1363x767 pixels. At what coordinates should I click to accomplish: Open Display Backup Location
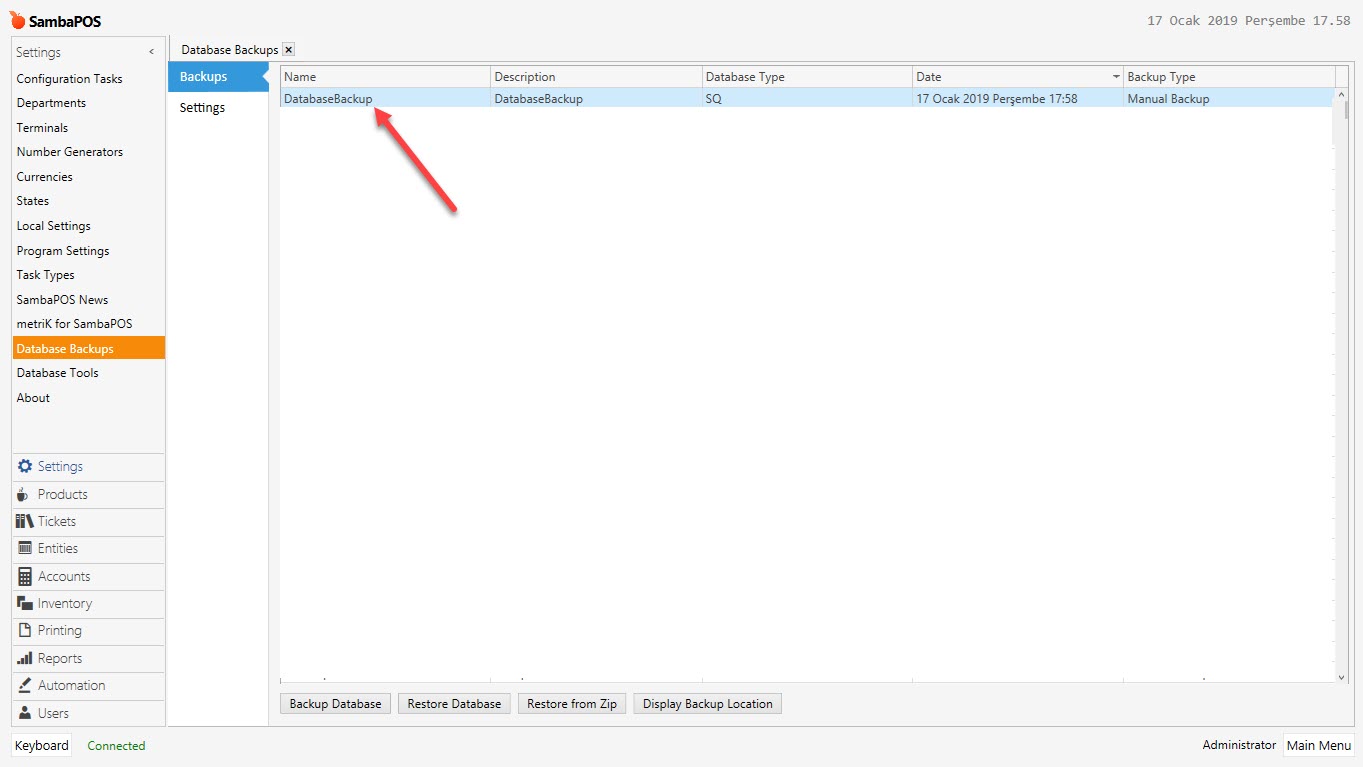pos(707,703)
